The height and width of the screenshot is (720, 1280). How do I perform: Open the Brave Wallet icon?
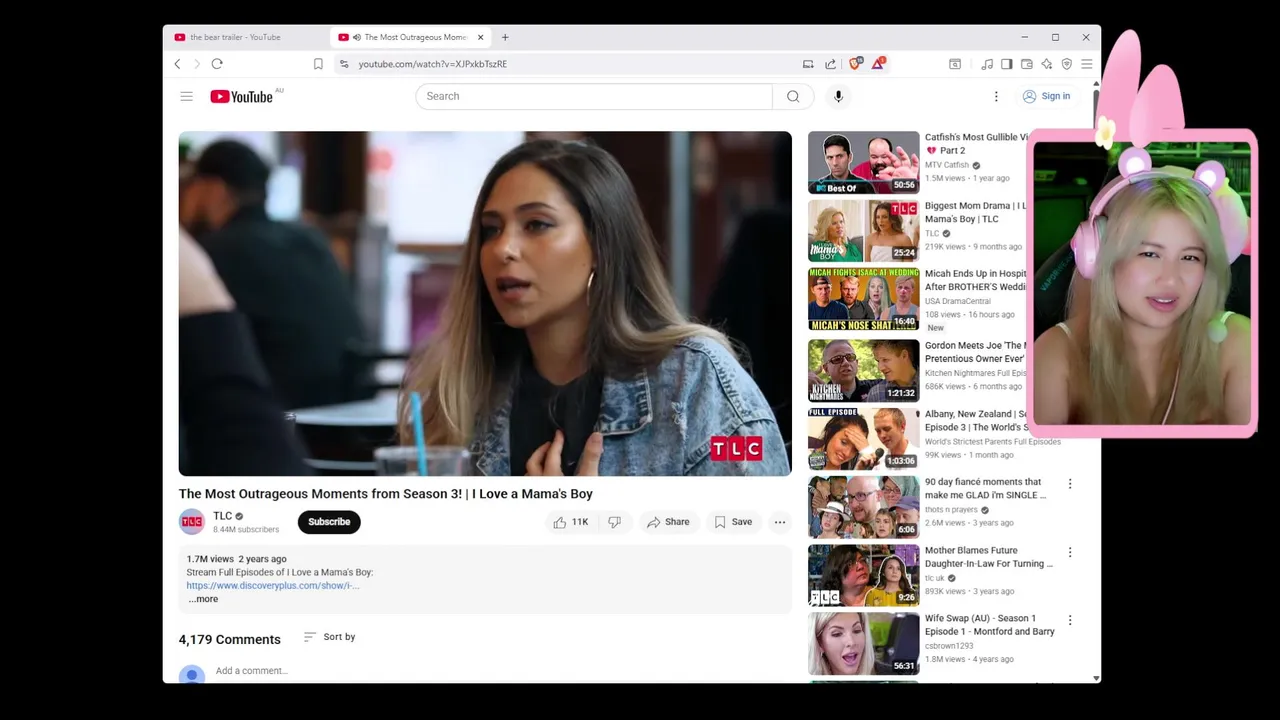tap(1027, 64)
